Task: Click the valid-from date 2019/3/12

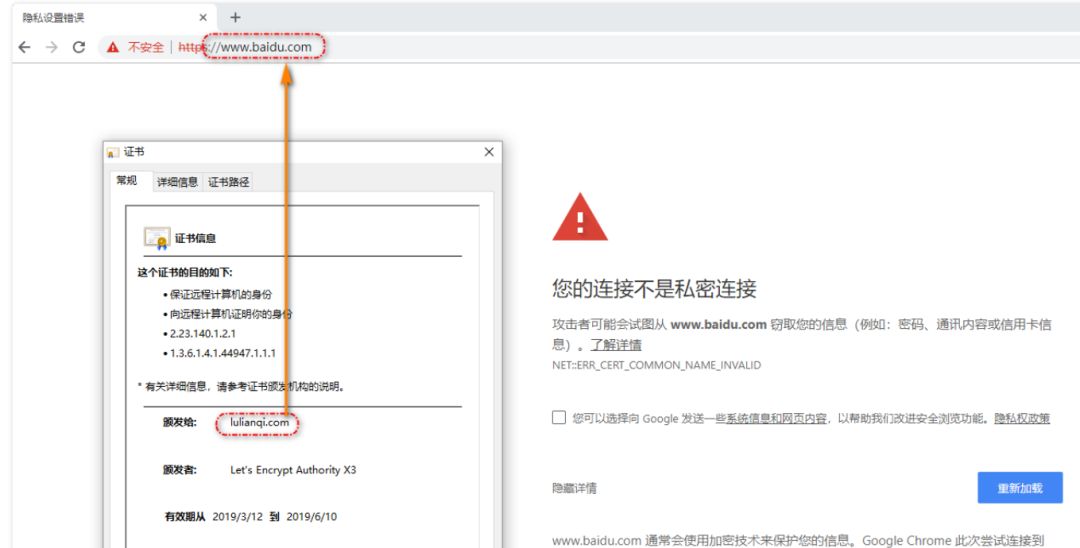Action: 238,516
